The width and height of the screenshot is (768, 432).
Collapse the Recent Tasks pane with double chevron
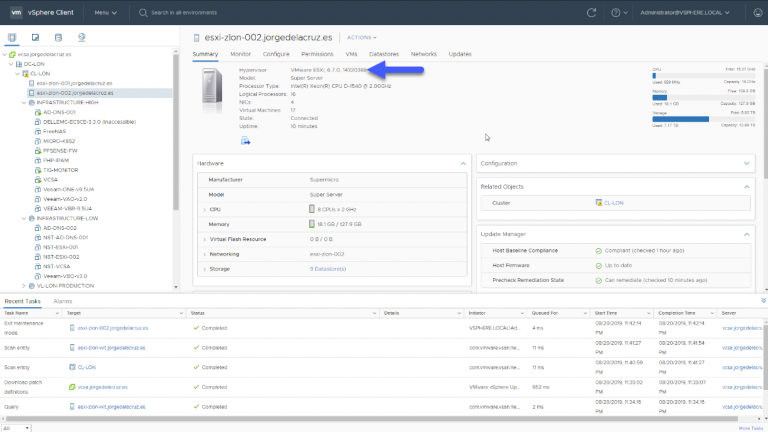[763, 300]
